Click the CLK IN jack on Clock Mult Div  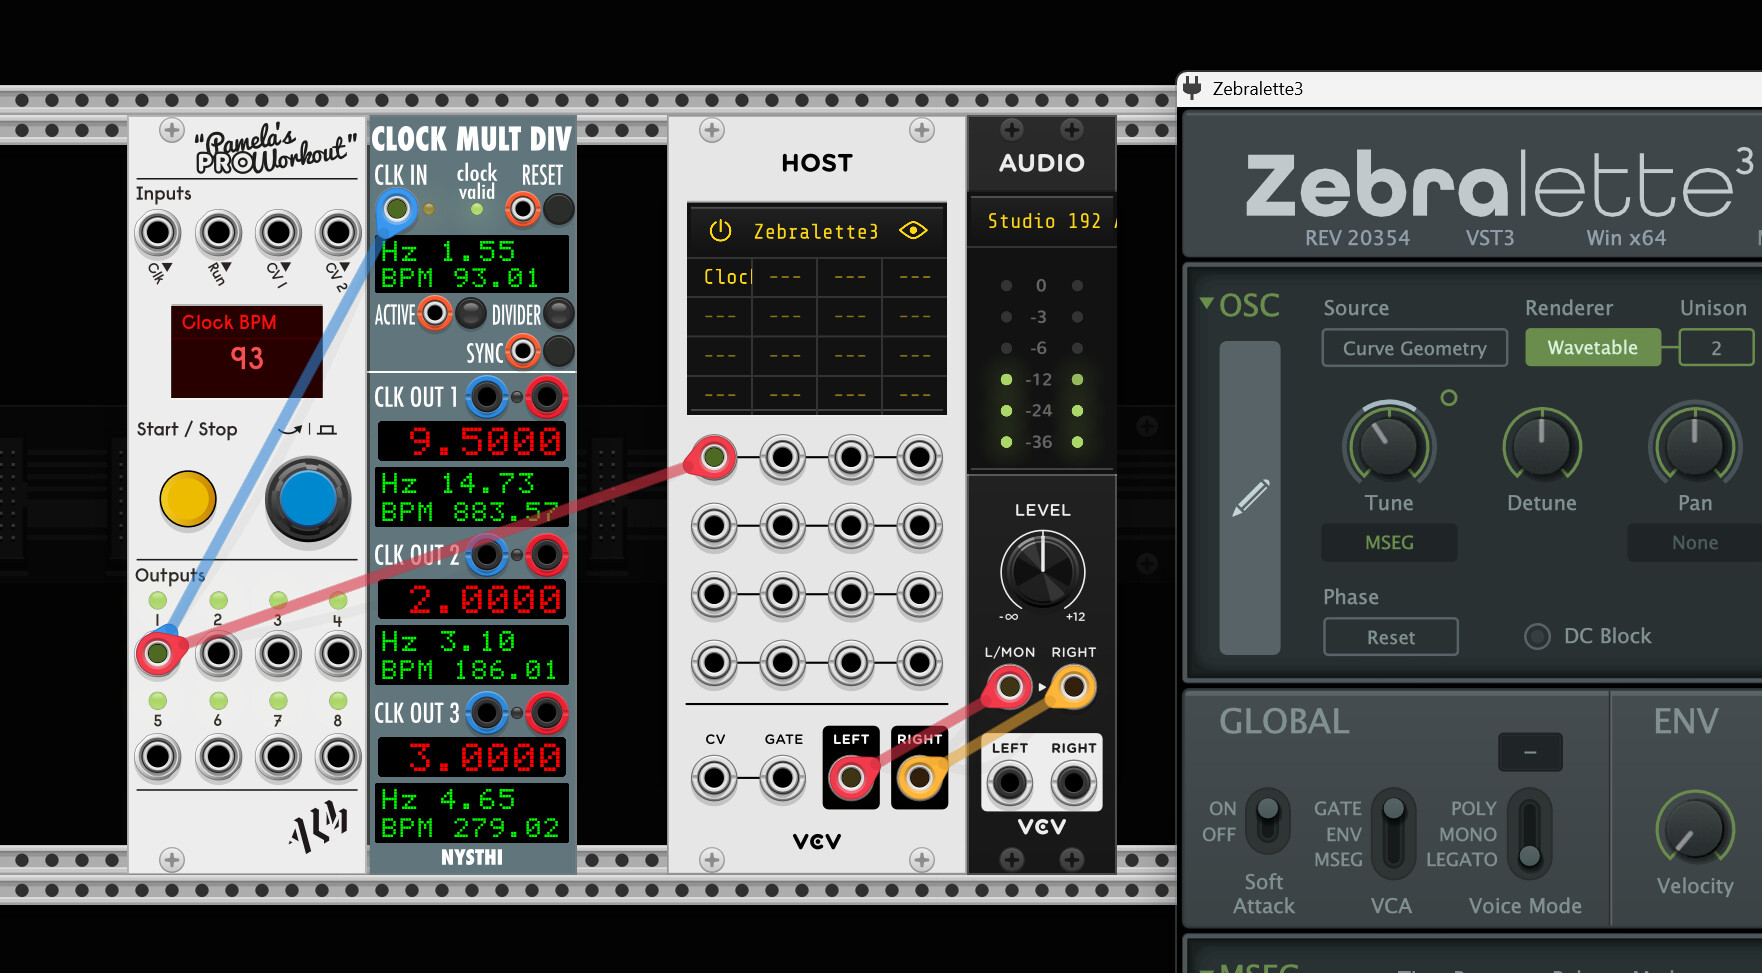coord(396,209)
